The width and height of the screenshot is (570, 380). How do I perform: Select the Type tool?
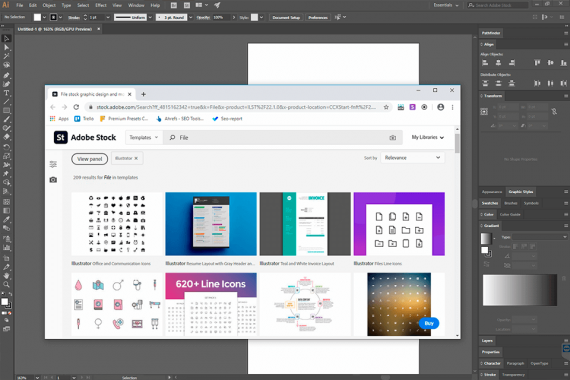[x=6, y=93]
